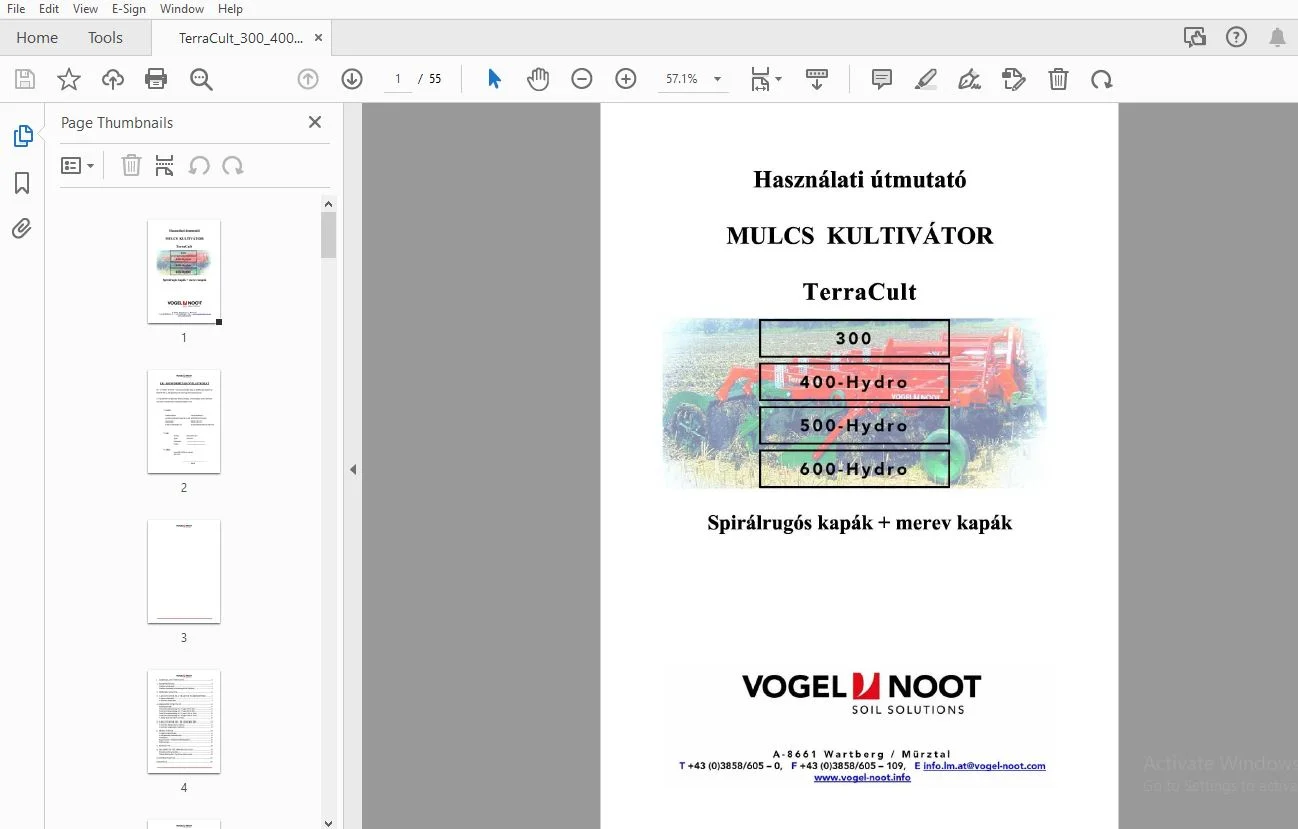
Task: Click thumbnails scrollbar up arrow
Action: pyautogui.click(x=329, y=204)
